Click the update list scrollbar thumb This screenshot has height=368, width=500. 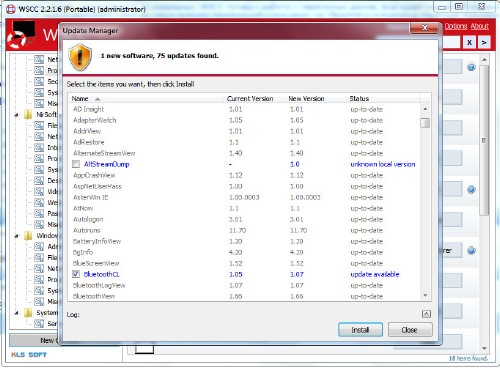point(425,123)
